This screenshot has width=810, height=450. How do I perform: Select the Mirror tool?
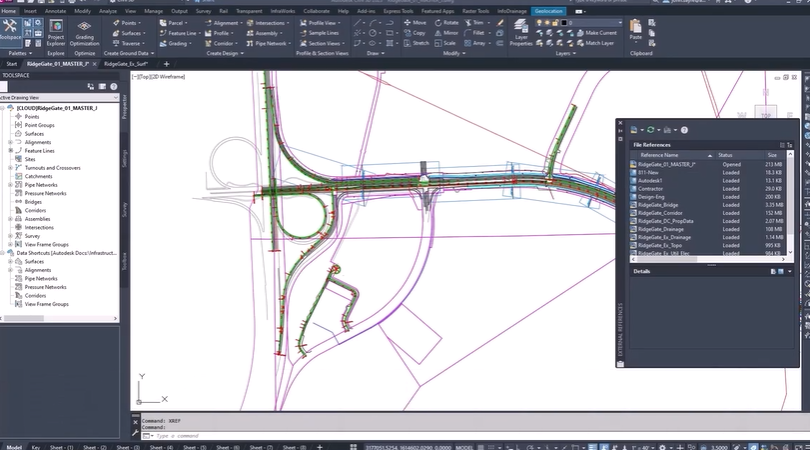[x=446, y=33]
